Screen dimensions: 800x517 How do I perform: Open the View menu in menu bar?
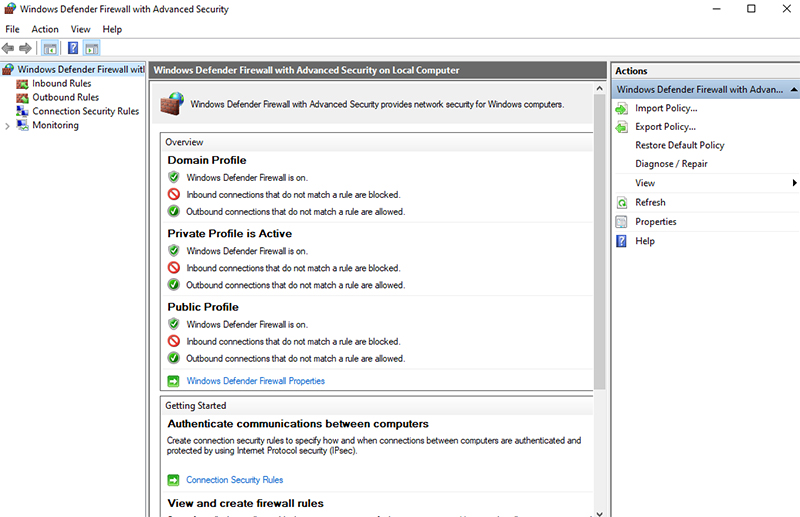click(x=81, y=29)
